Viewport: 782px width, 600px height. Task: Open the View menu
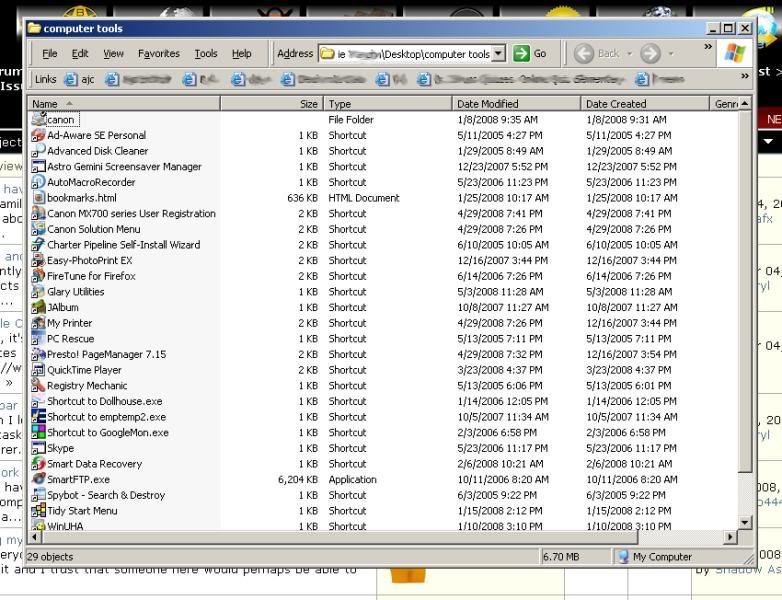113,53
